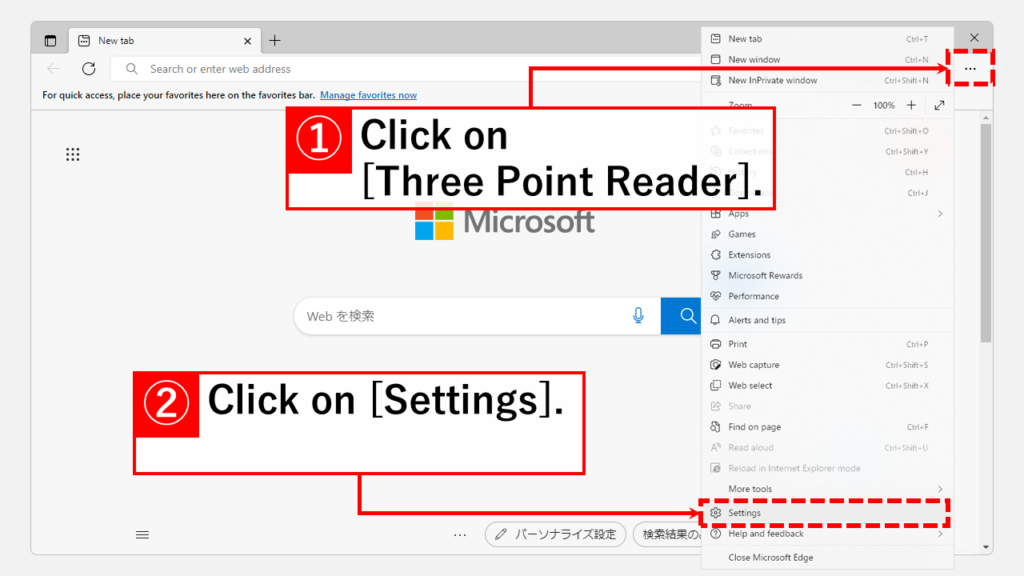Open a new tab with plus button

(275, 40)
